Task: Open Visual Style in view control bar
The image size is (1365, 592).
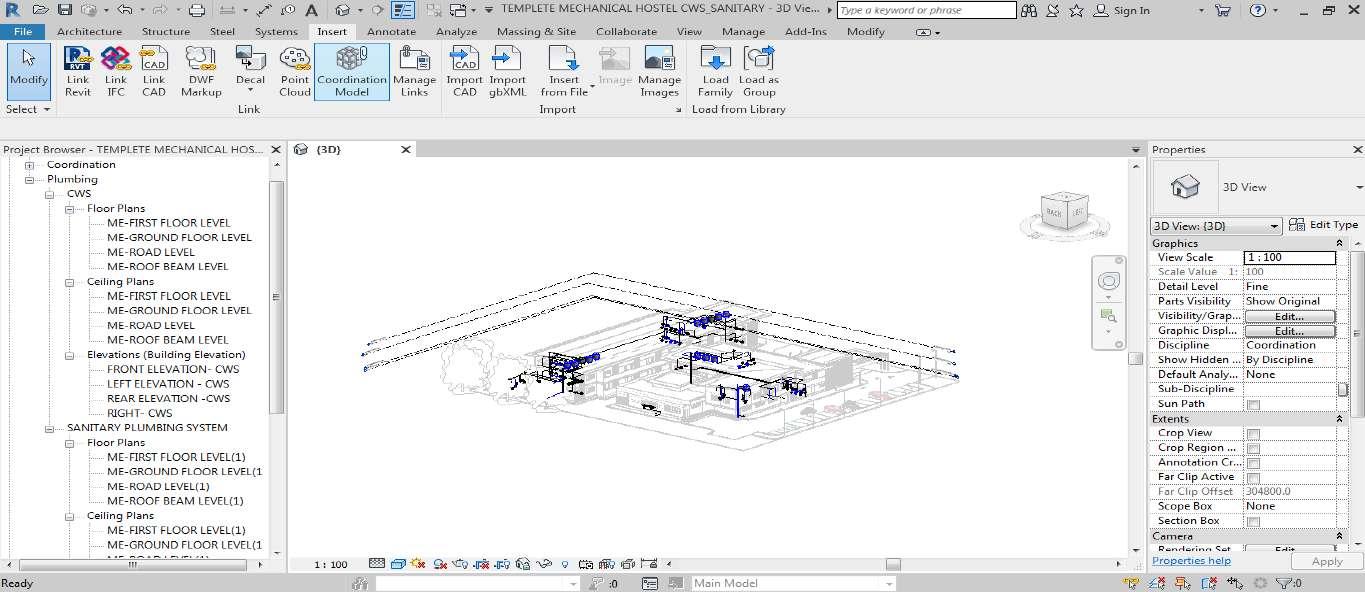Action: tap(398, 564)
